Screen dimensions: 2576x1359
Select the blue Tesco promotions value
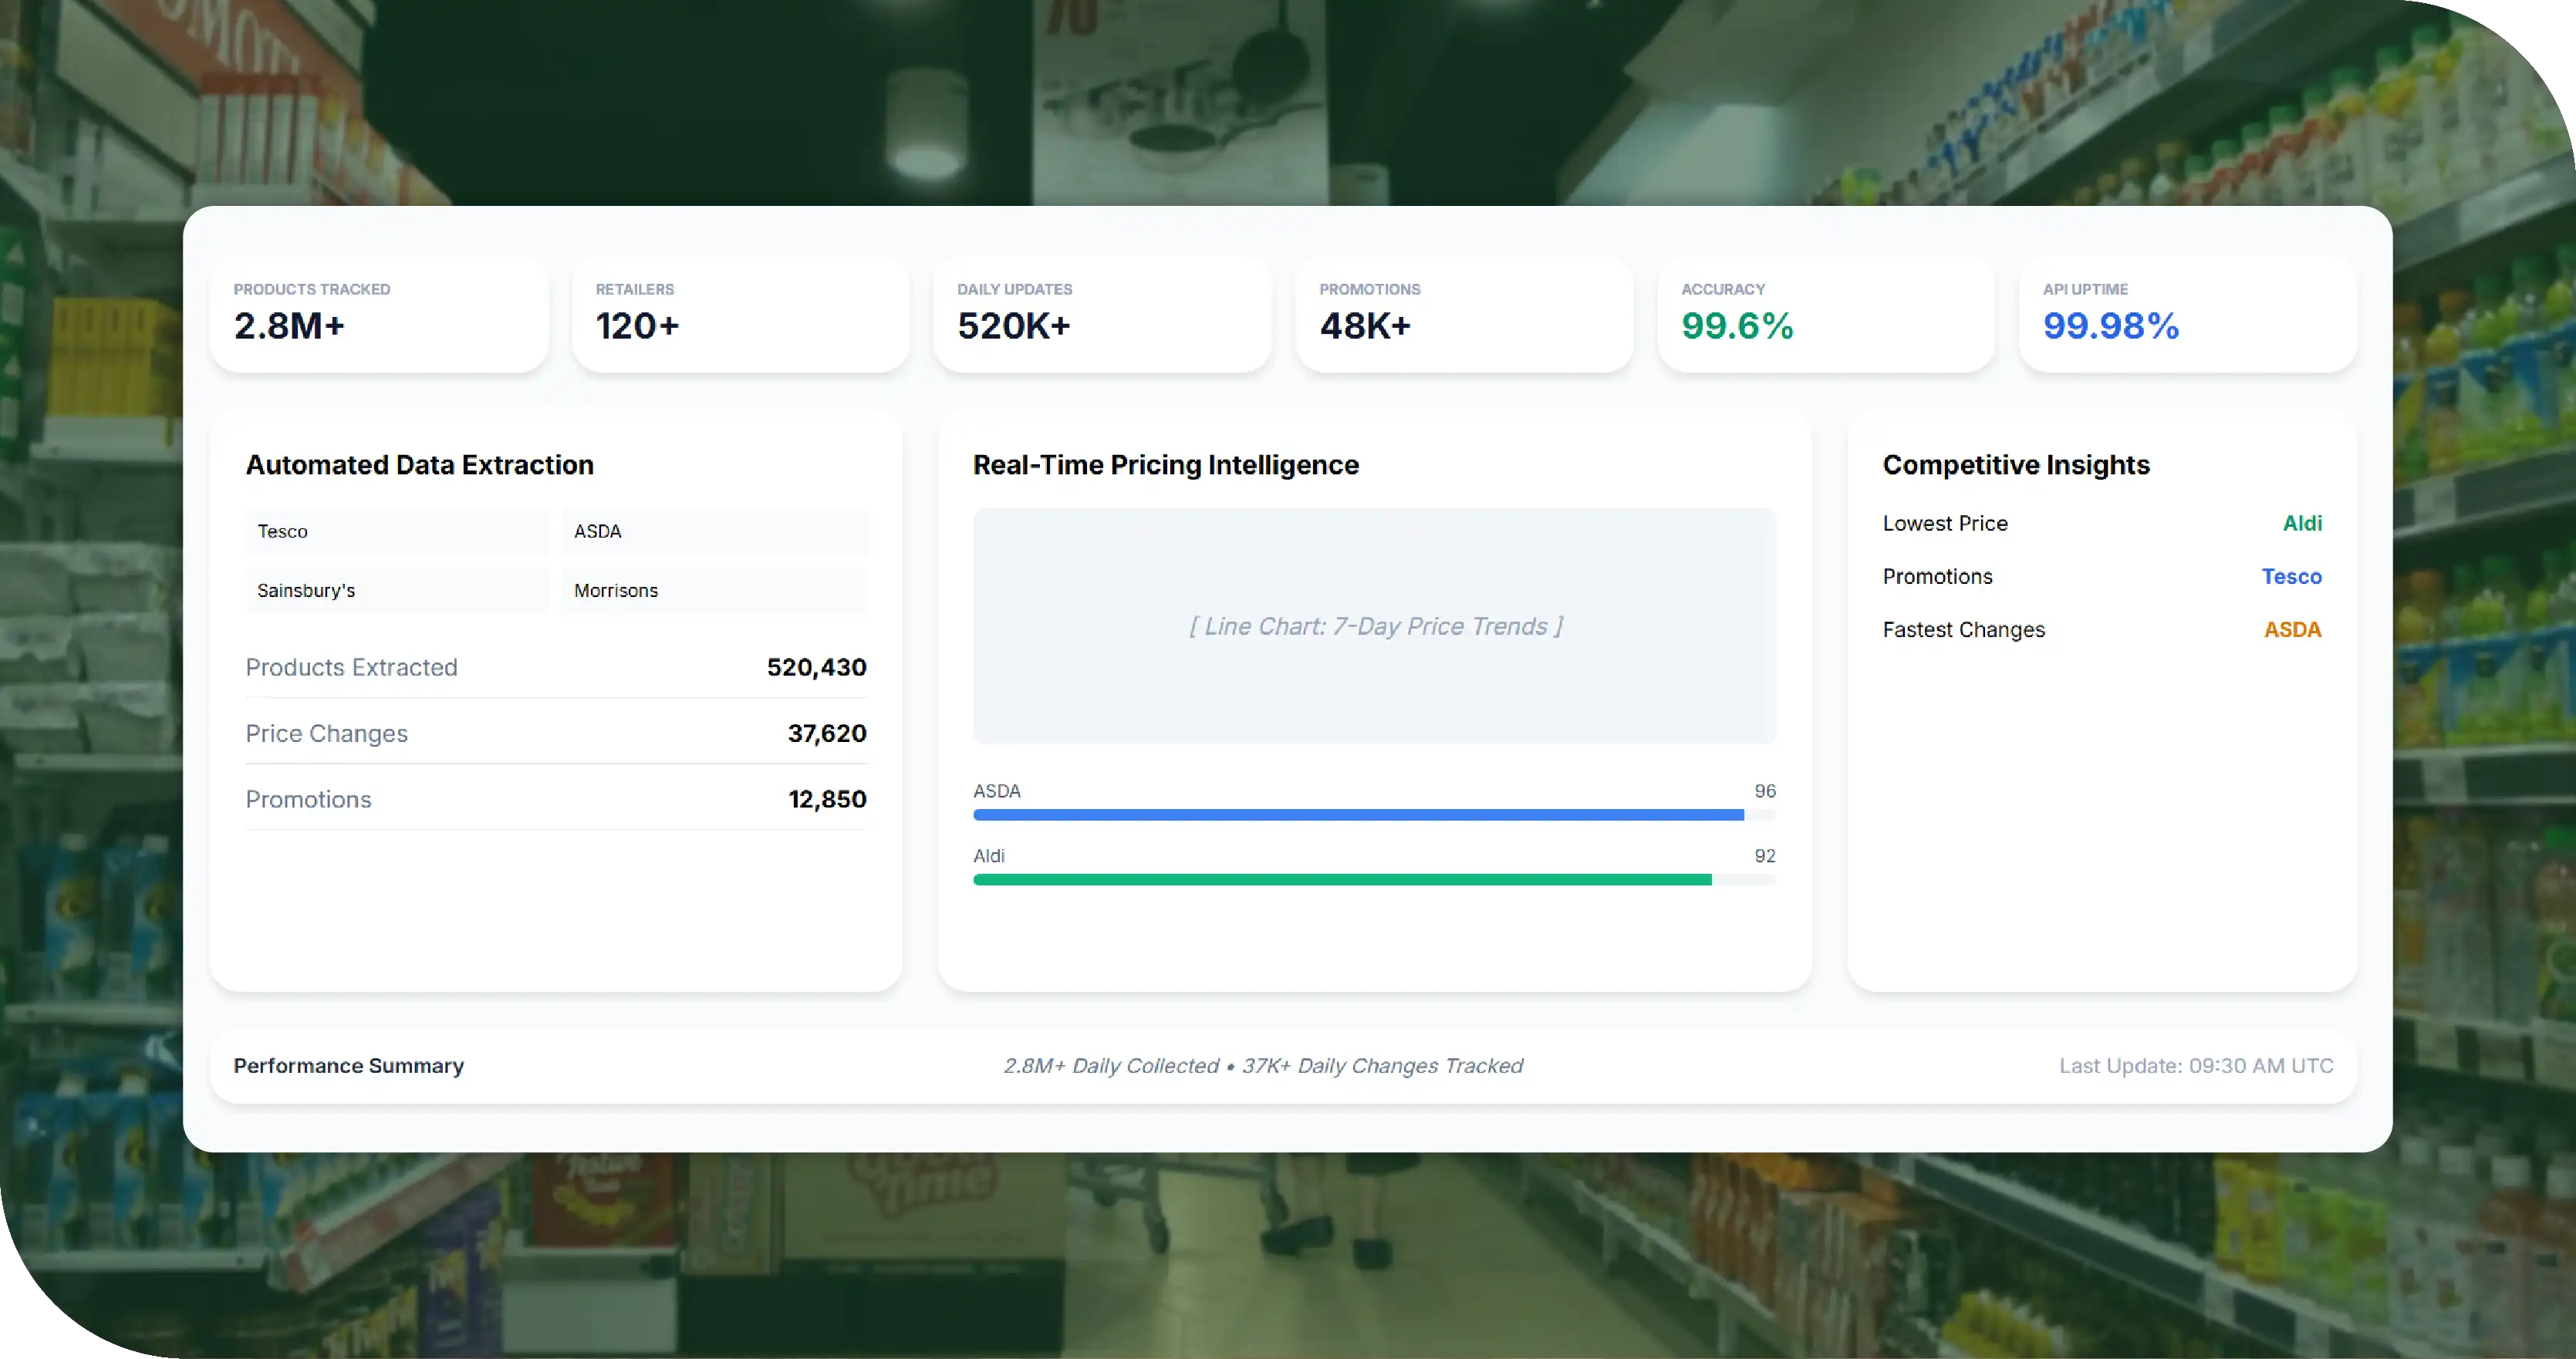[2292, 576]
